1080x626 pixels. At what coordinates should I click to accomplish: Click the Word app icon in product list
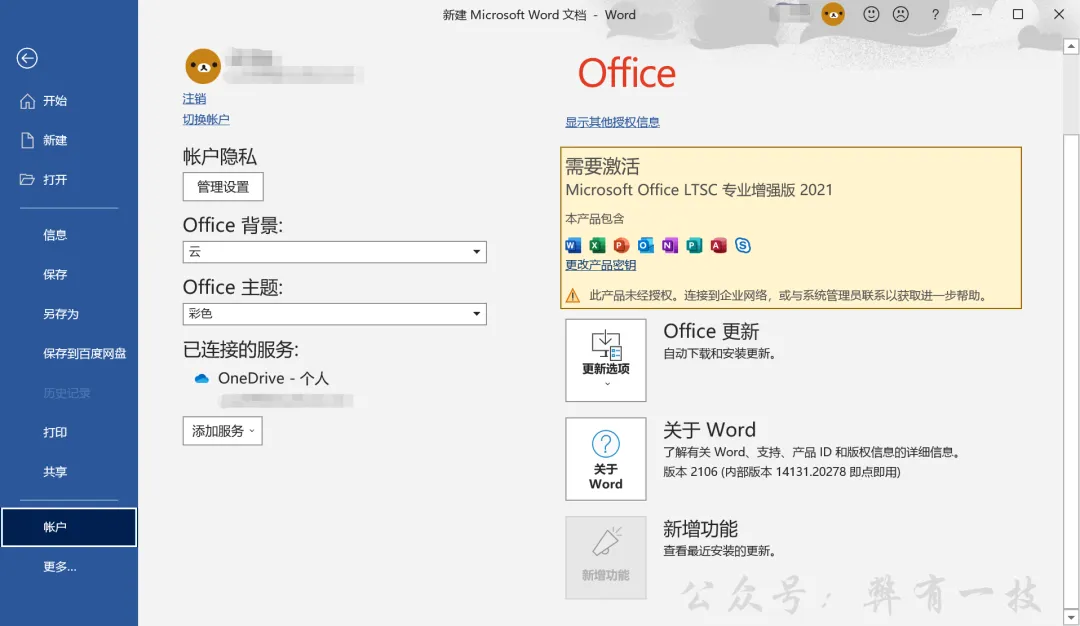click(573, 245)
